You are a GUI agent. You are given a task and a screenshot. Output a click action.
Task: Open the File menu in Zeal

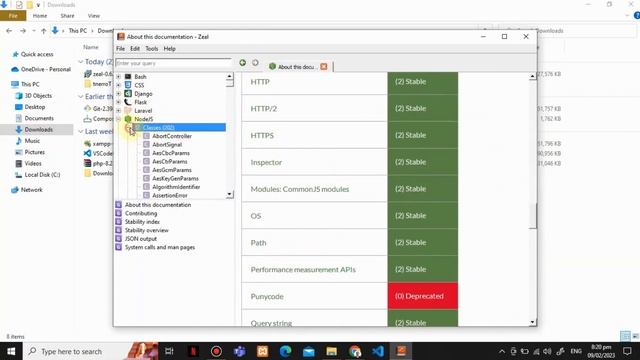pyautogui.click(x=120, y=49)
